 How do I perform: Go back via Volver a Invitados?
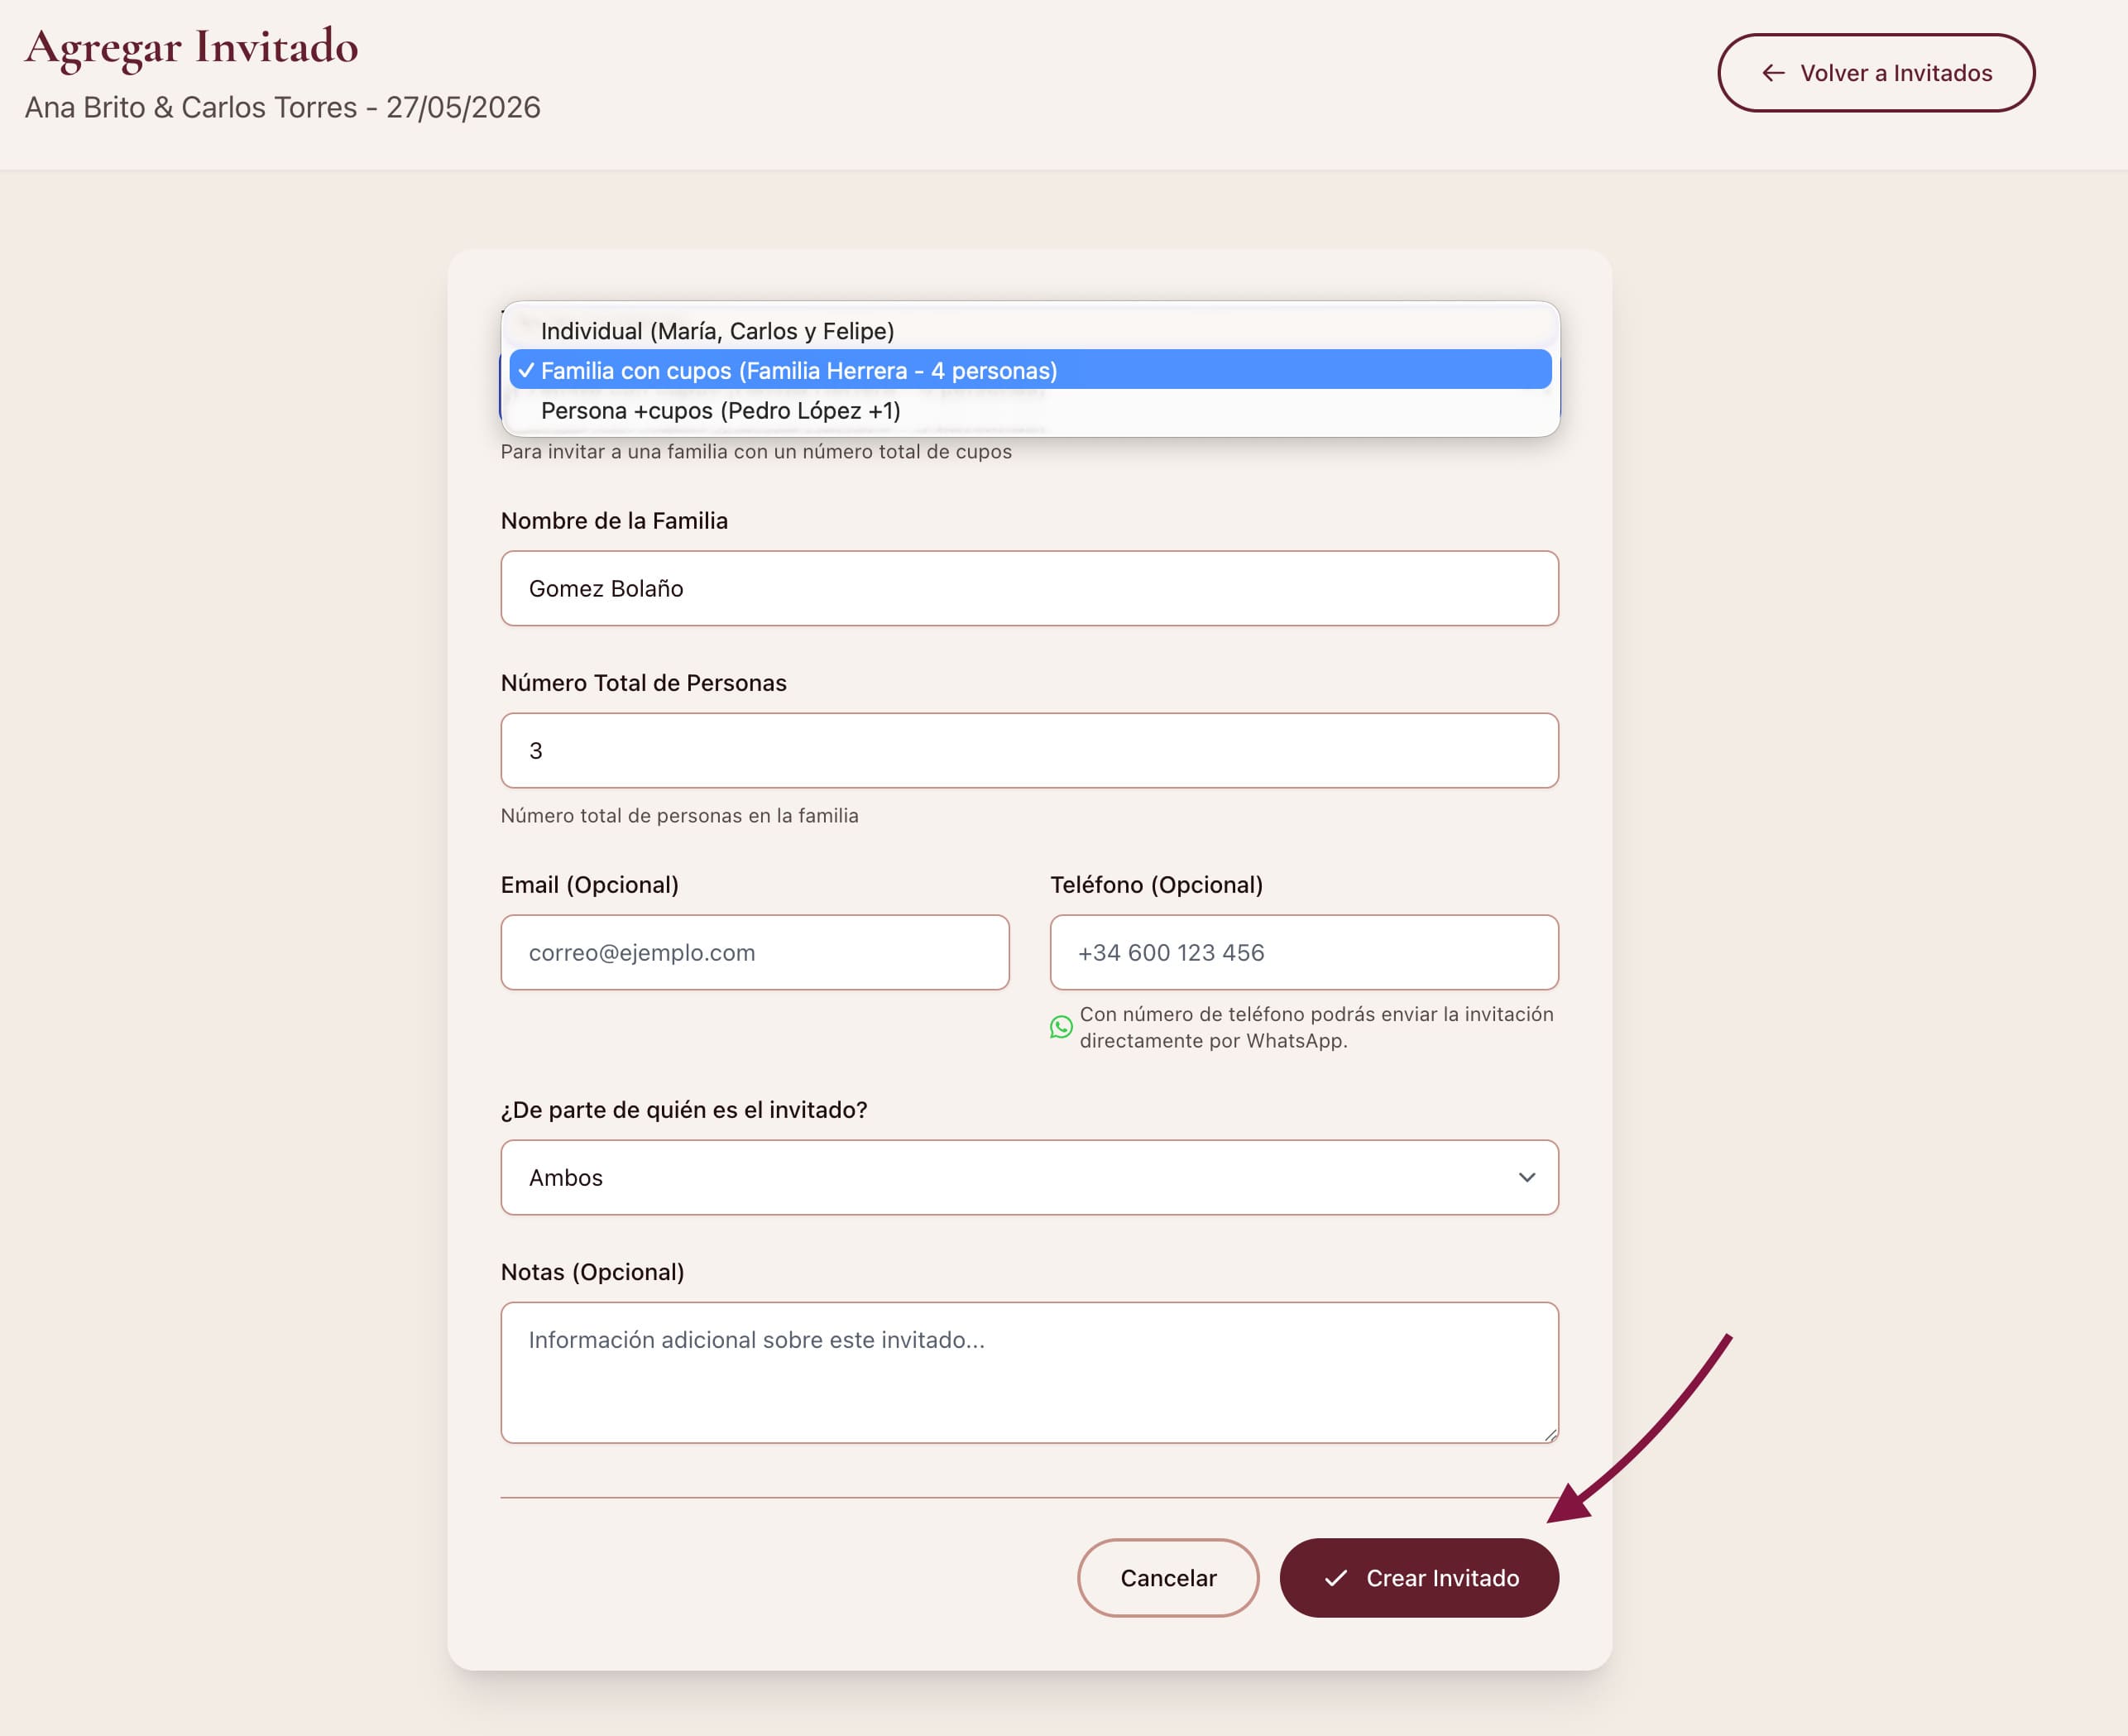[x=1875, y=73]
